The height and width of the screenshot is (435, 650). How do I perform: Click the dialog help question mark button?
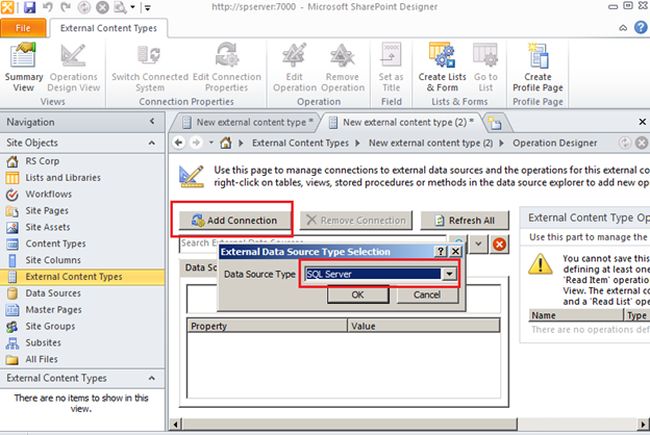tap(441, 251)
